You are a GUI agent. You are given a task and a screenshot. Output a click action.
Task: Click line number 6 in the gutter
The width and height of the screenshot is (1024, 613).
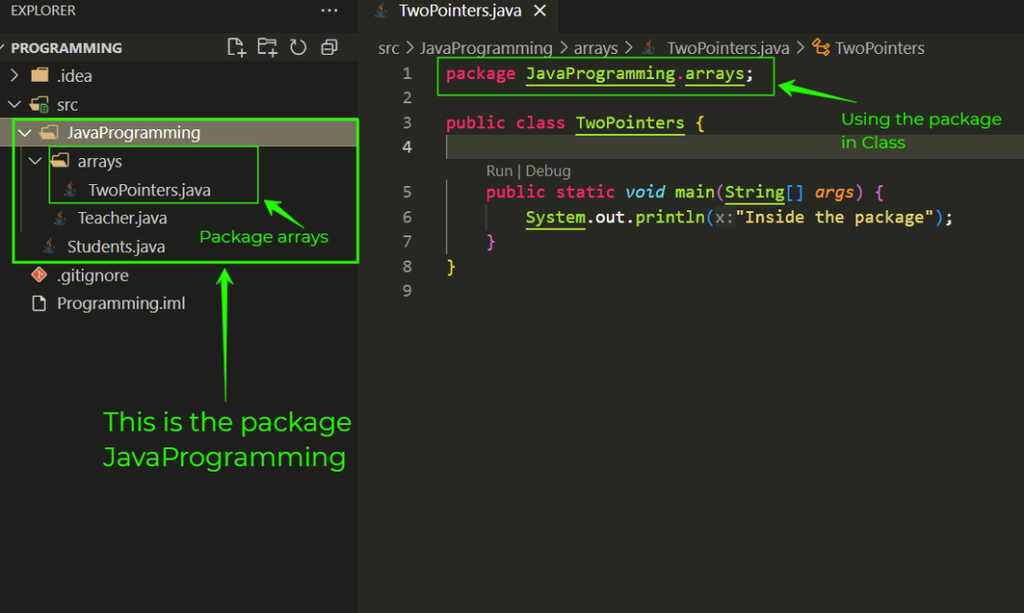407,217
